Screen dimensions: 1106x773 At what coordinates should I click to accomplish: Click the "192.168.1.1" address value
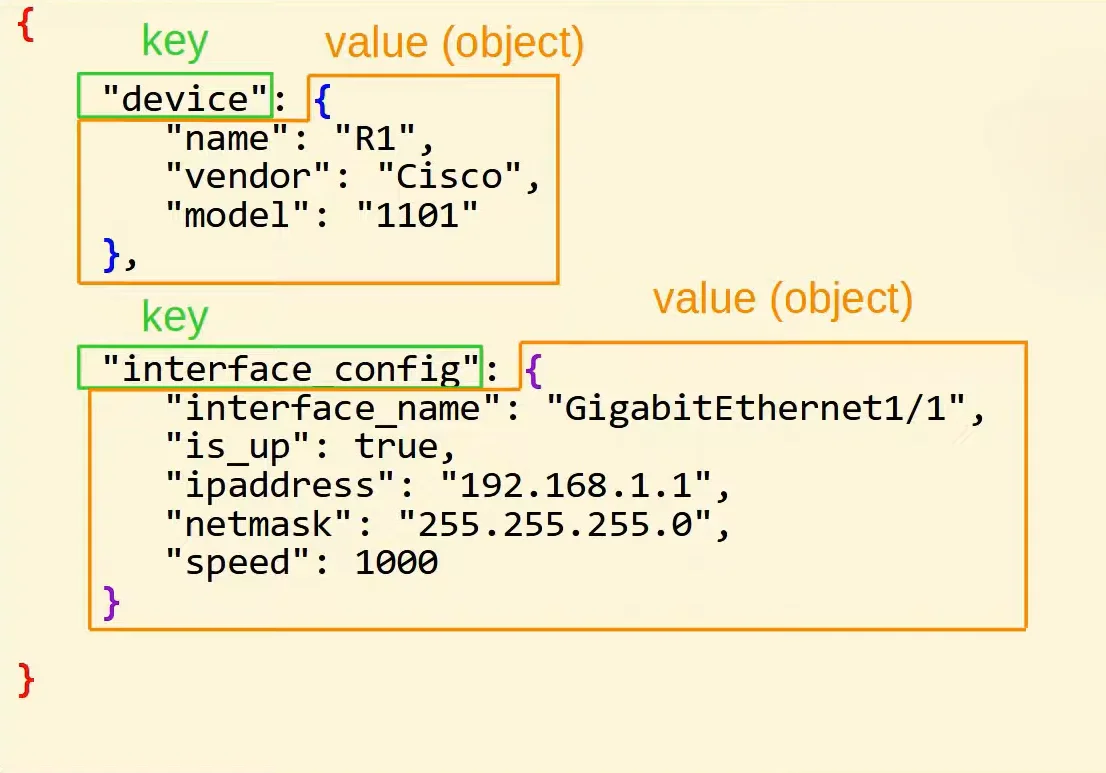576,485
